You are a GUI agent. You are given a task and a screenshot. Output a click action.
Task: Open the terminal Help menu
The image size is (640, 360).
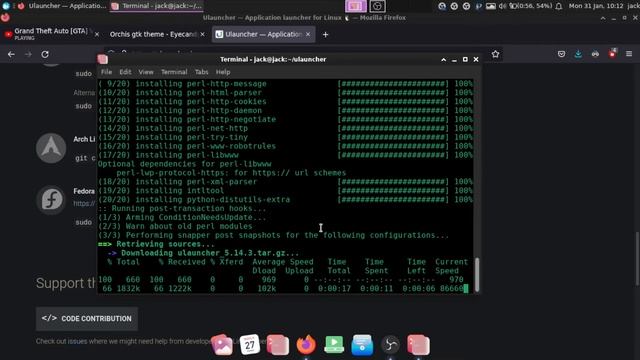[223, 72]
